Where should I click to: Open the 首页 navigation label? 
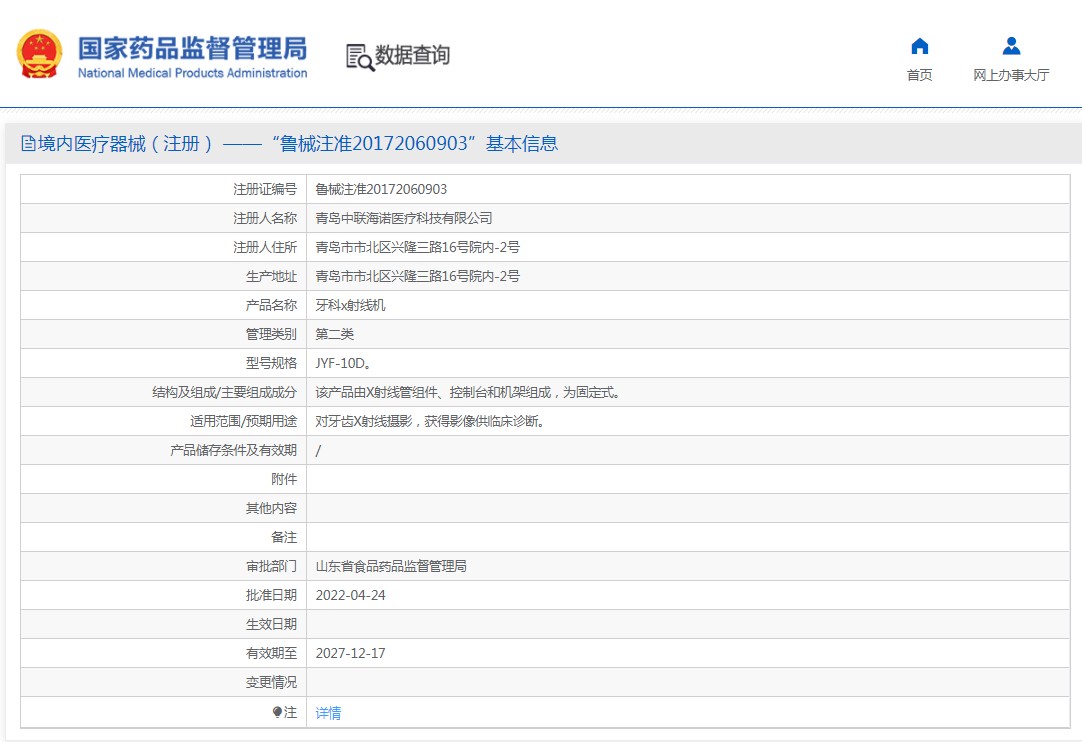click(919, 75)
